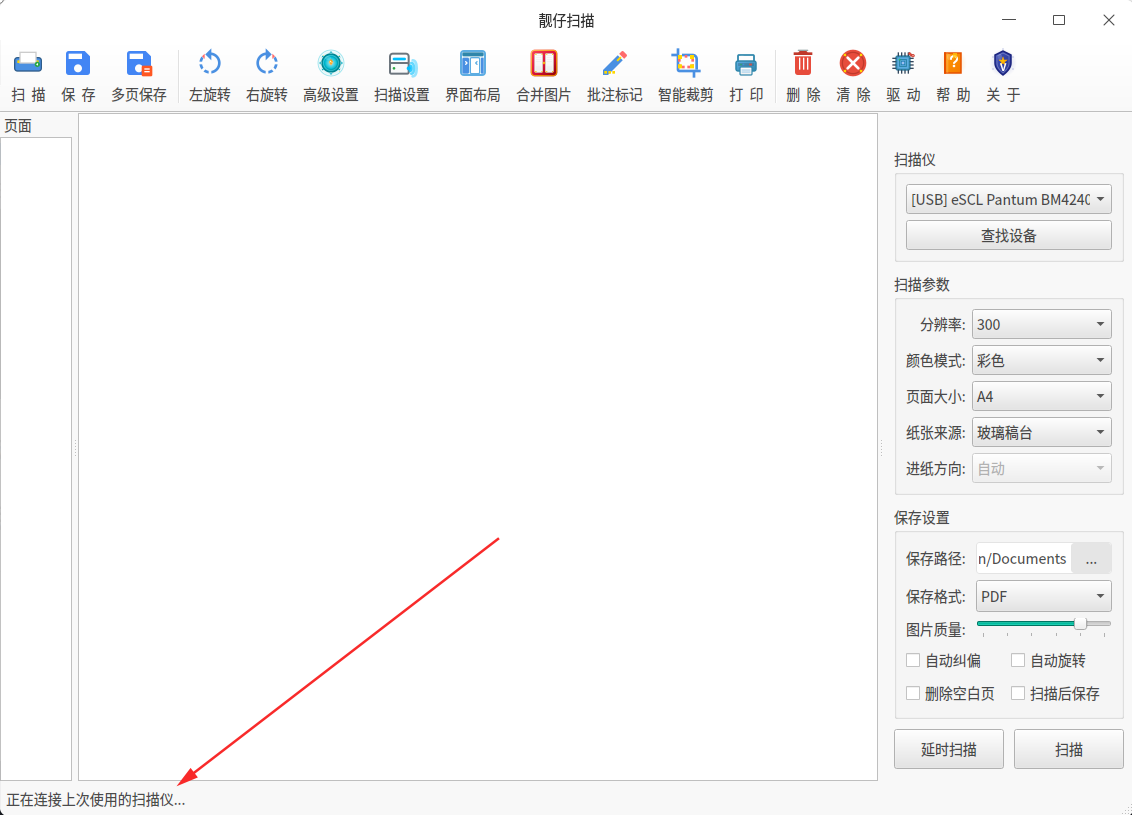This screenshot has height=815, width=1132.
Task: Open the 合并图片 merge images tool
Action: click(544, 64)
